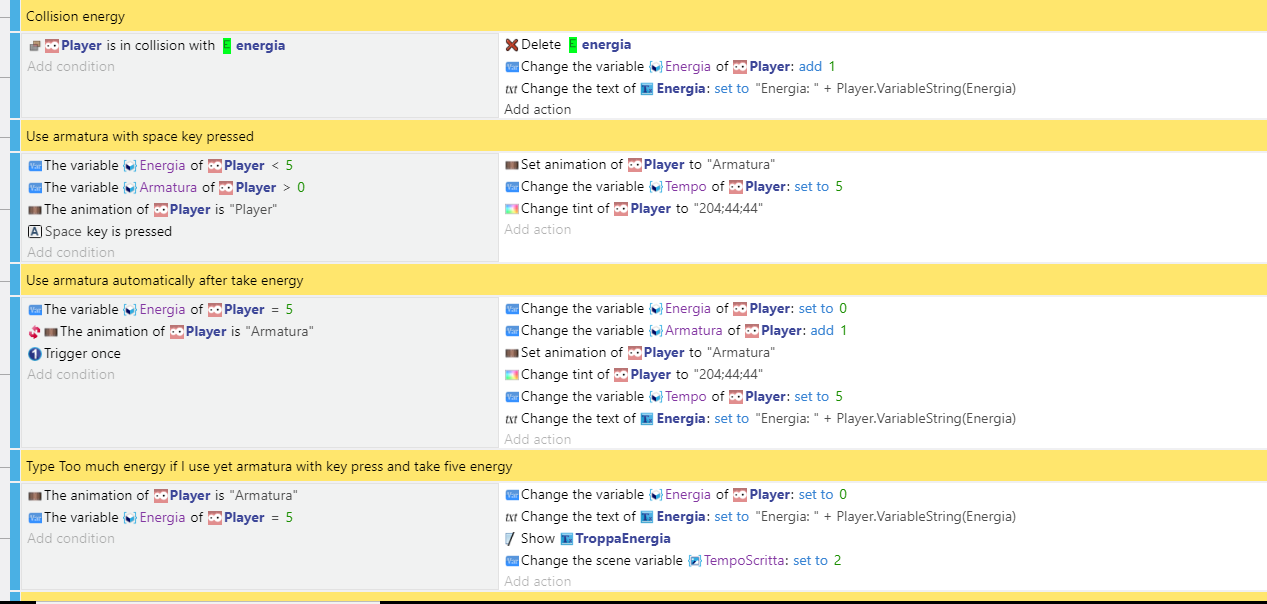This screenshot has height=604, width=1267.
Task: Click the energia object icon in Delete action
Action: tap(573, 45)
